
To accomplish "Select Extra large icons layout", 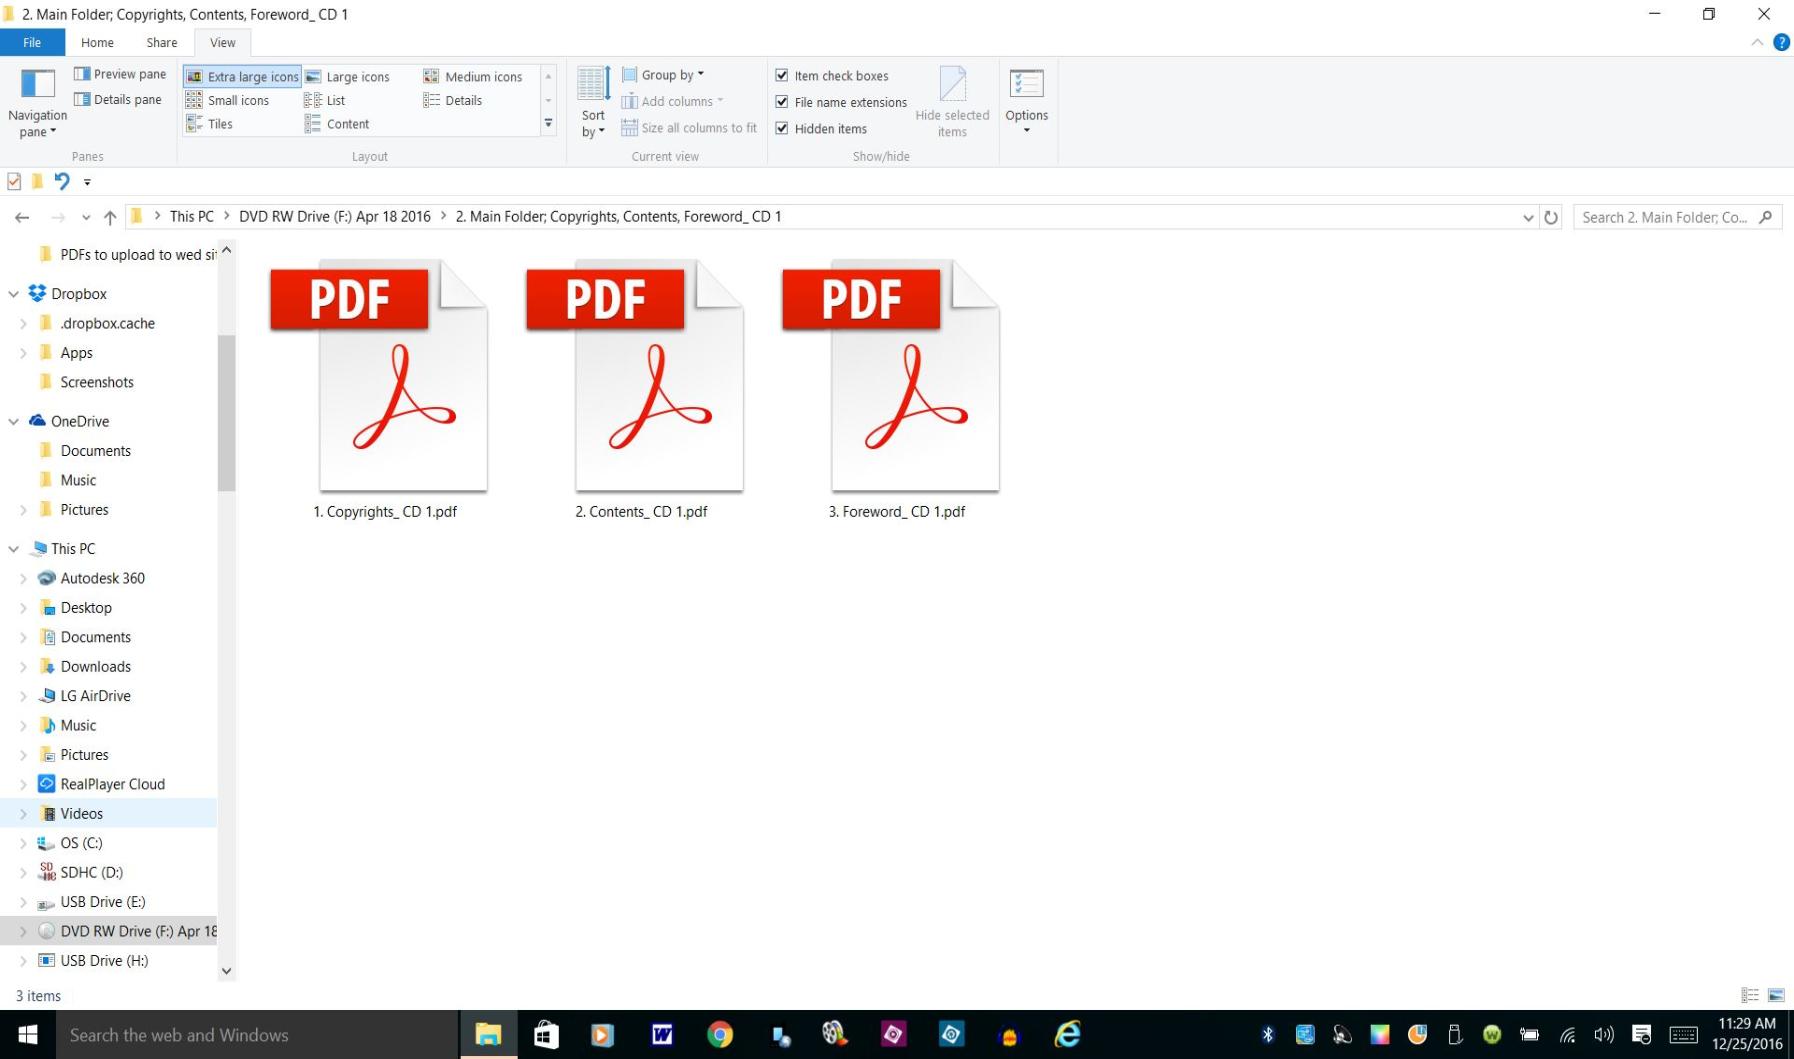I will [242, 76].
